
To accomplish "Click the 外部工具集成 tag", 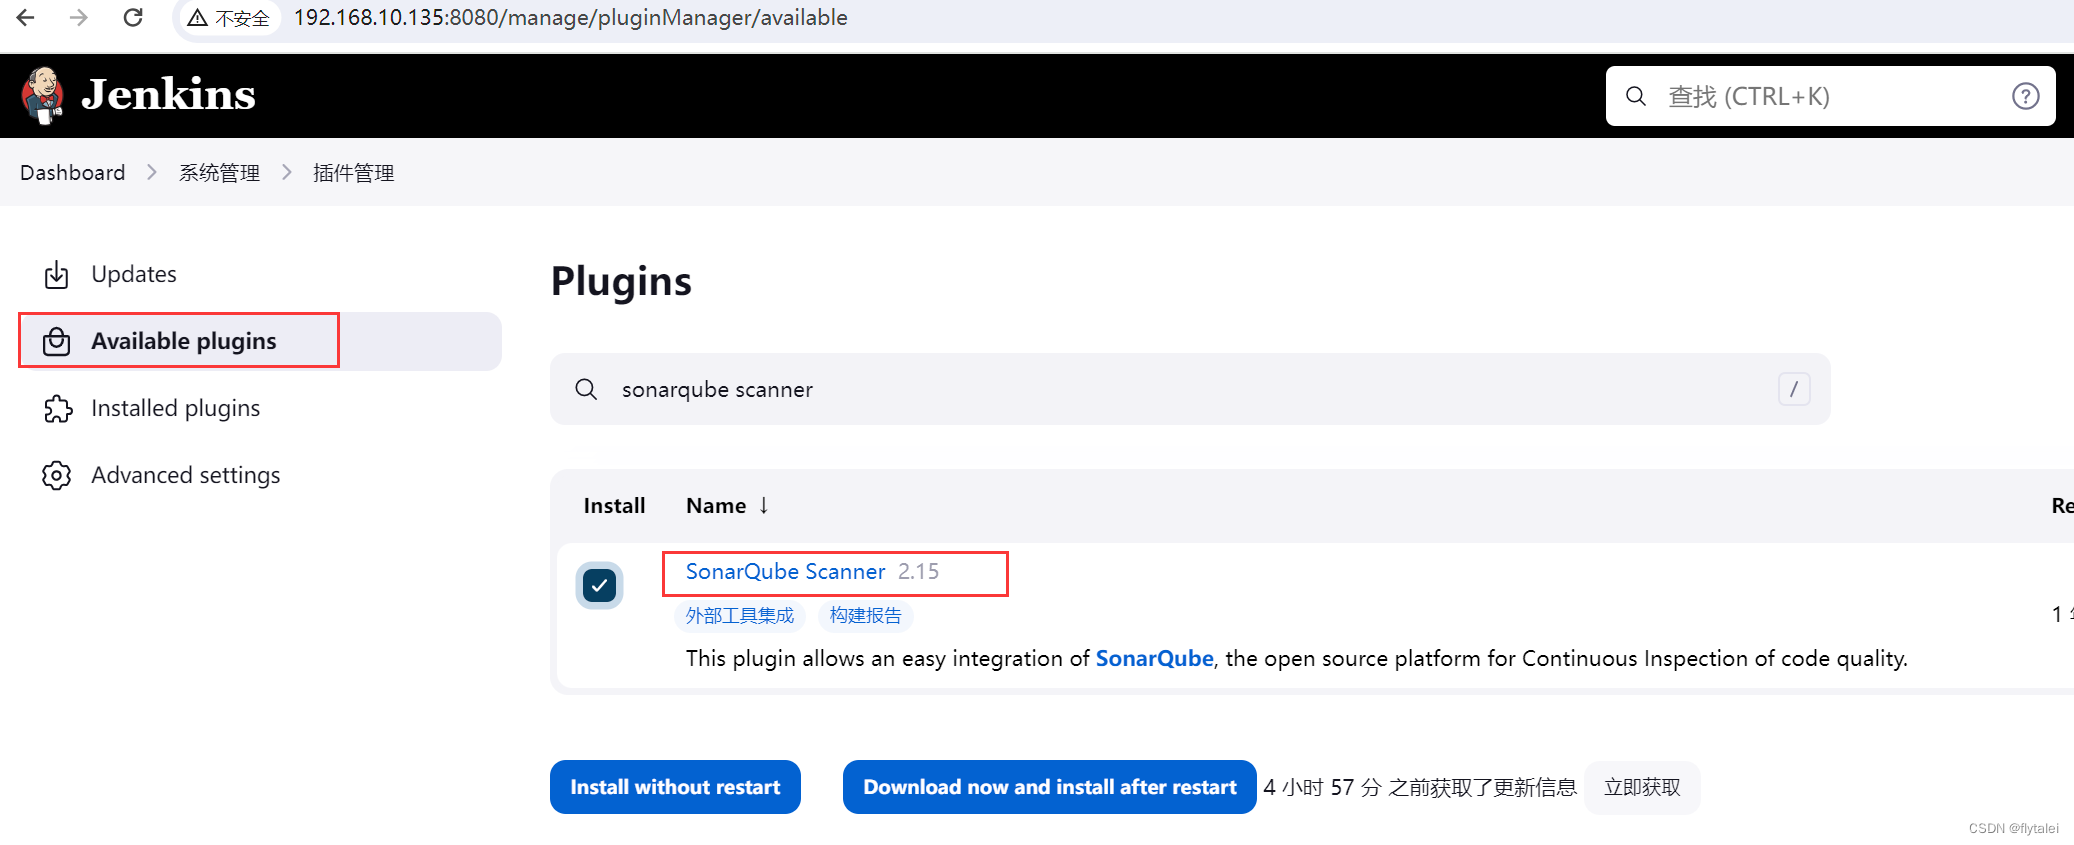I will click(x=740, y=615).
